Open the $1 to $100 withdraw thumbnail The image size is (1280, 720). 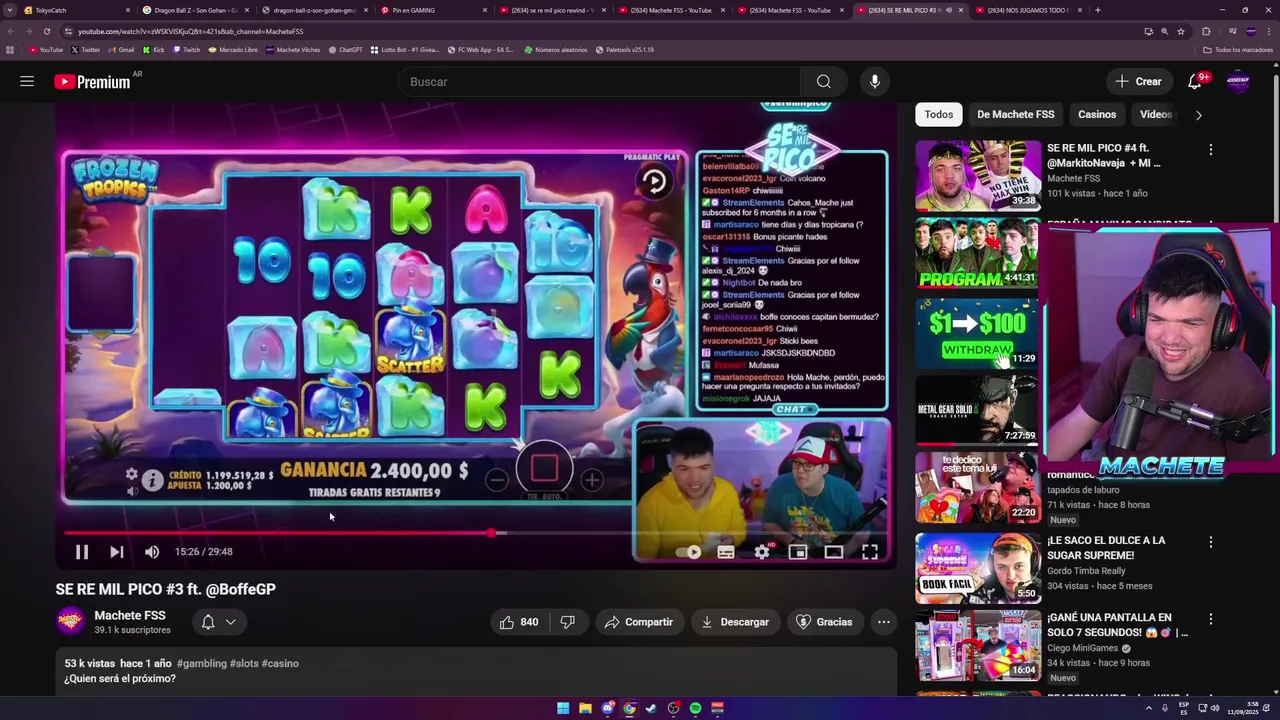pos(977,332)
